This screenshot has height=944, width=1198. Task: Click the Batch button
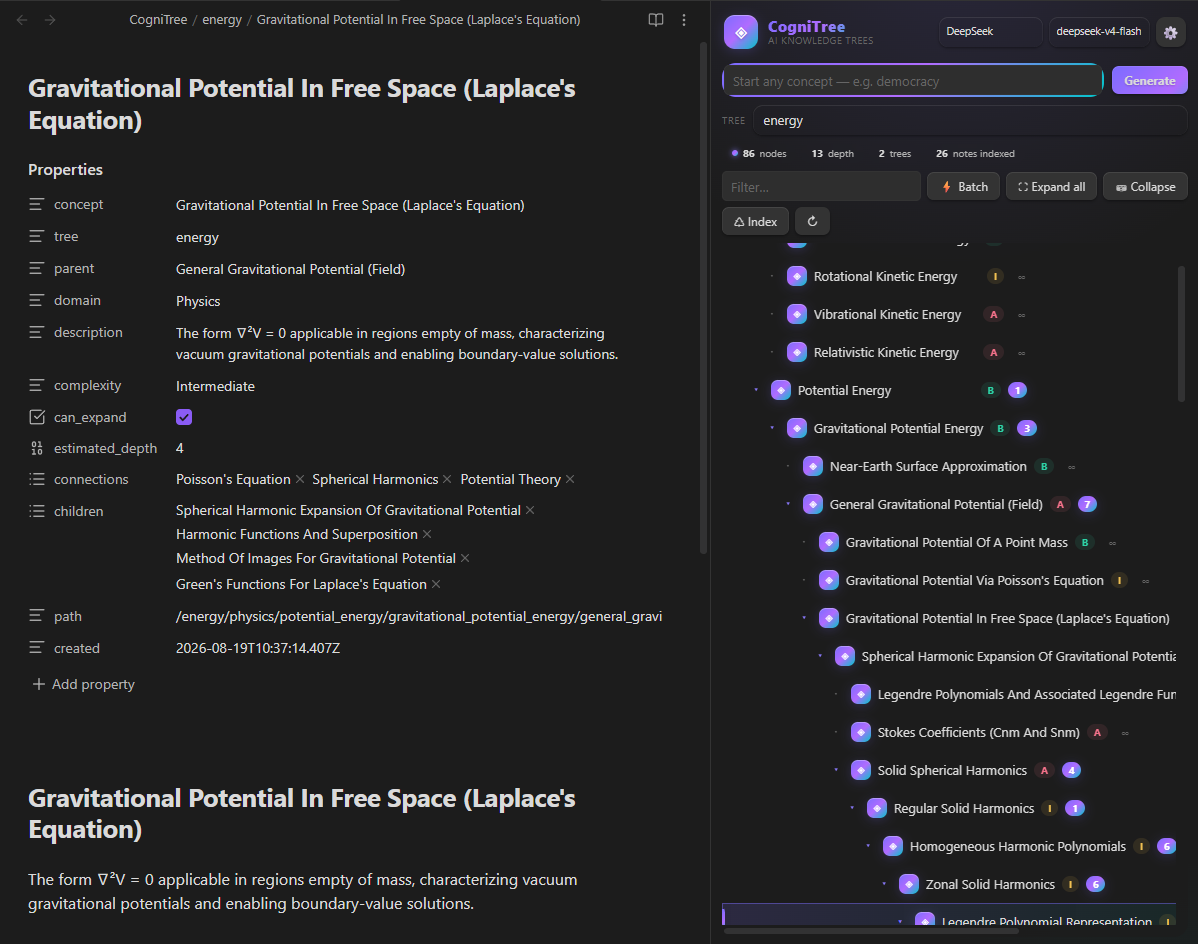pos(963,186)
